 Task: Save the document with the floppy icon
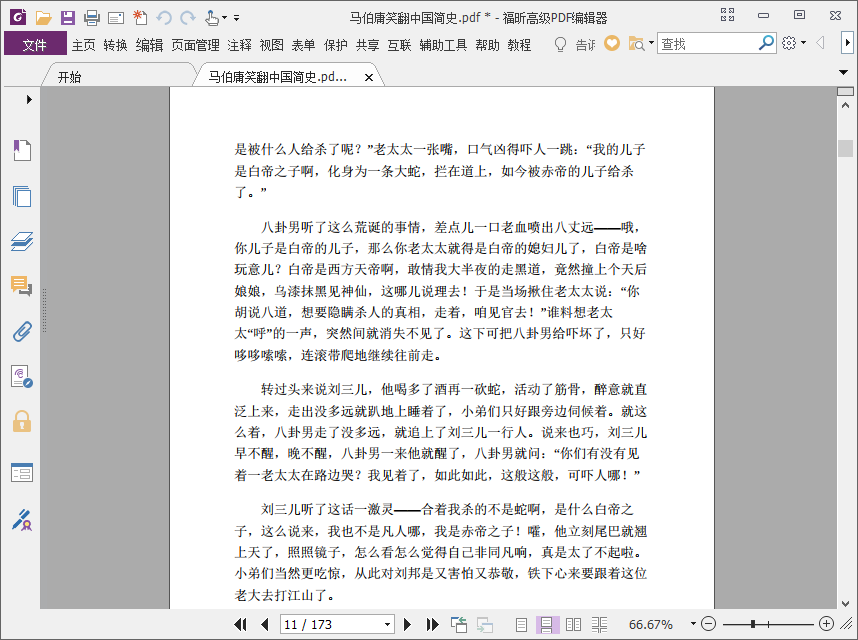[68, 18]
